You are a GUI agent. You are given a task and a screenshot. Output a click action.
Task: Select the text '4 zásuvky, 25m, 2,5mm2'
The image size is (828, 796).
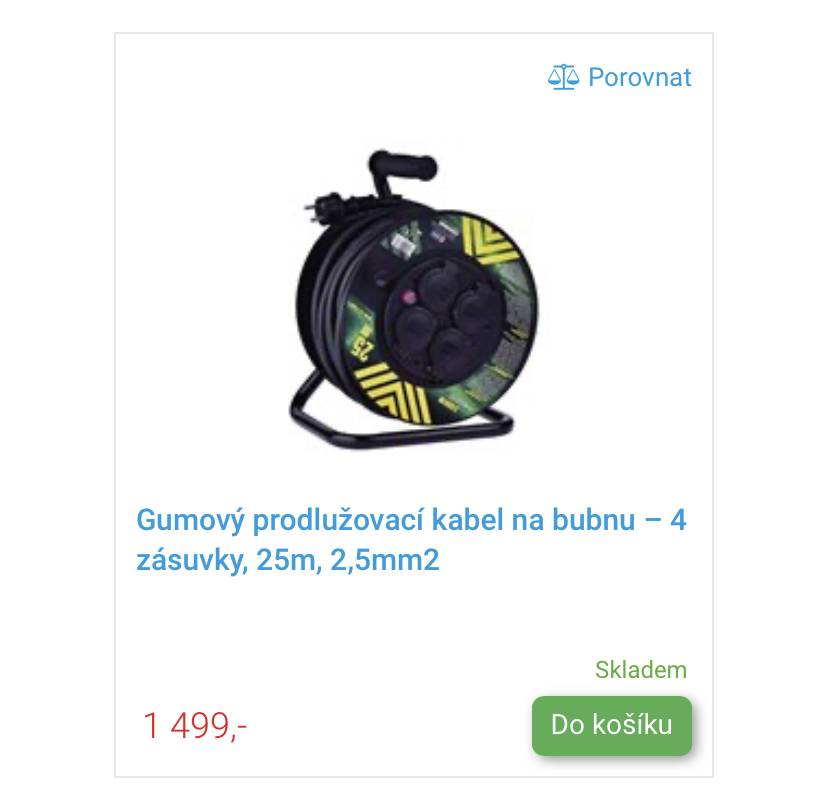tap(411, 540)
